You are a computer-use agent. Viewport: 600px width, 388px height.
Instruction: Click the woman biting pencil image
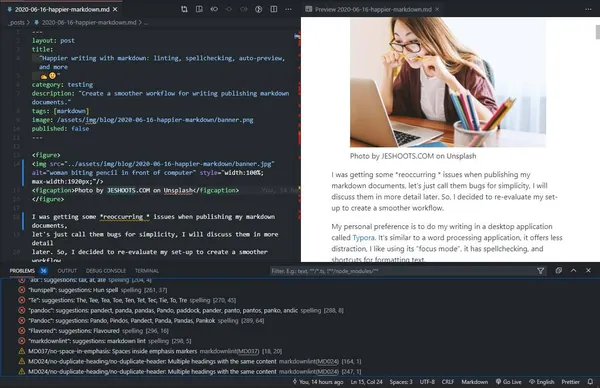point(448,82)
